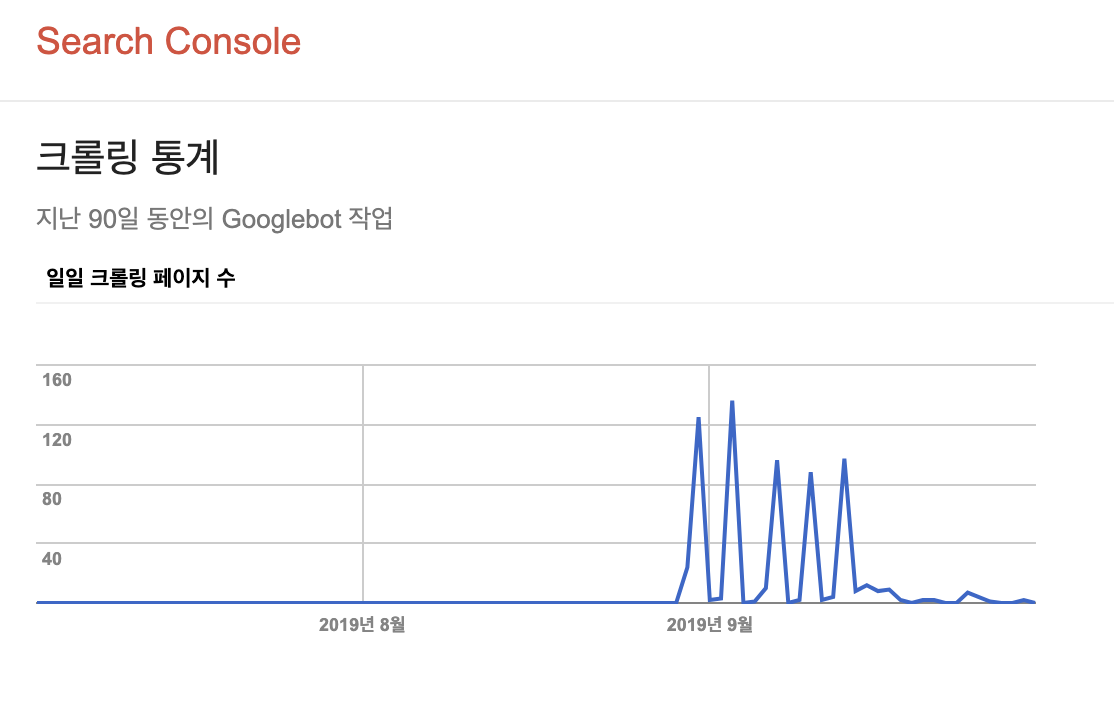Click the 40 y-axis label
The height and width of the screenshot is (702, 1114).
(52, 558)
